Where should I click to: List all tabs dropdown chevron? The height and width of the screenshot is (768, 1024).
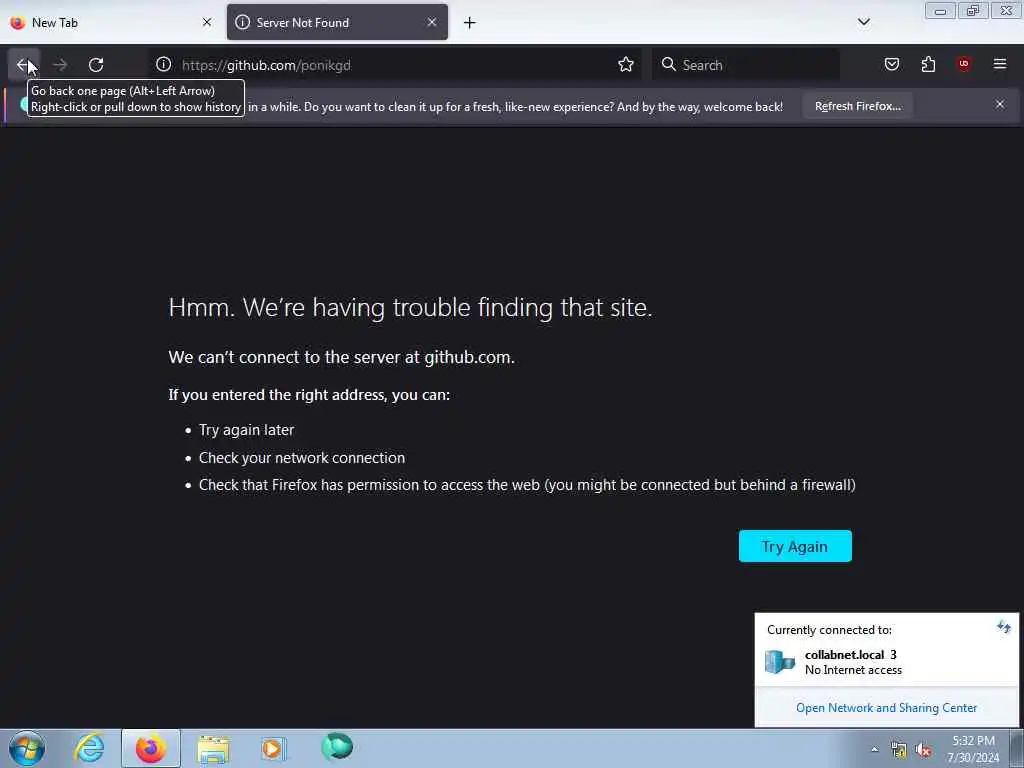pyautogui.click(x=863, y=22)
